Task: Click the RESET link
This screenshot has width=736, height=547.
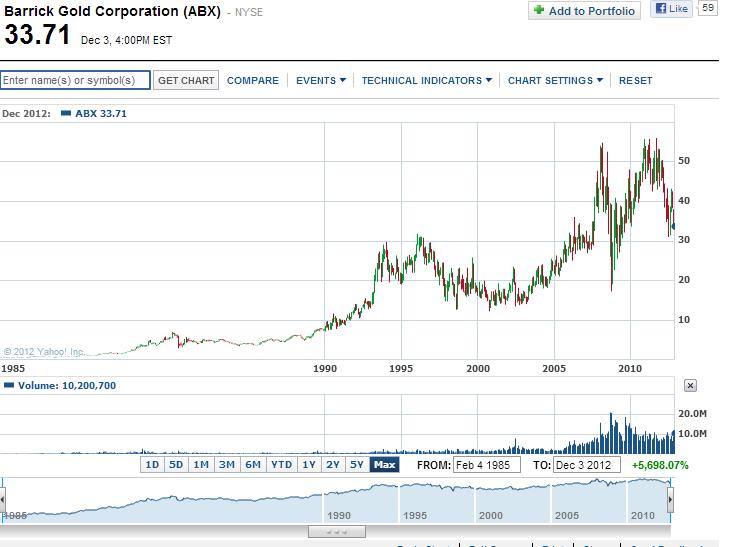Action: pos(635,81)
